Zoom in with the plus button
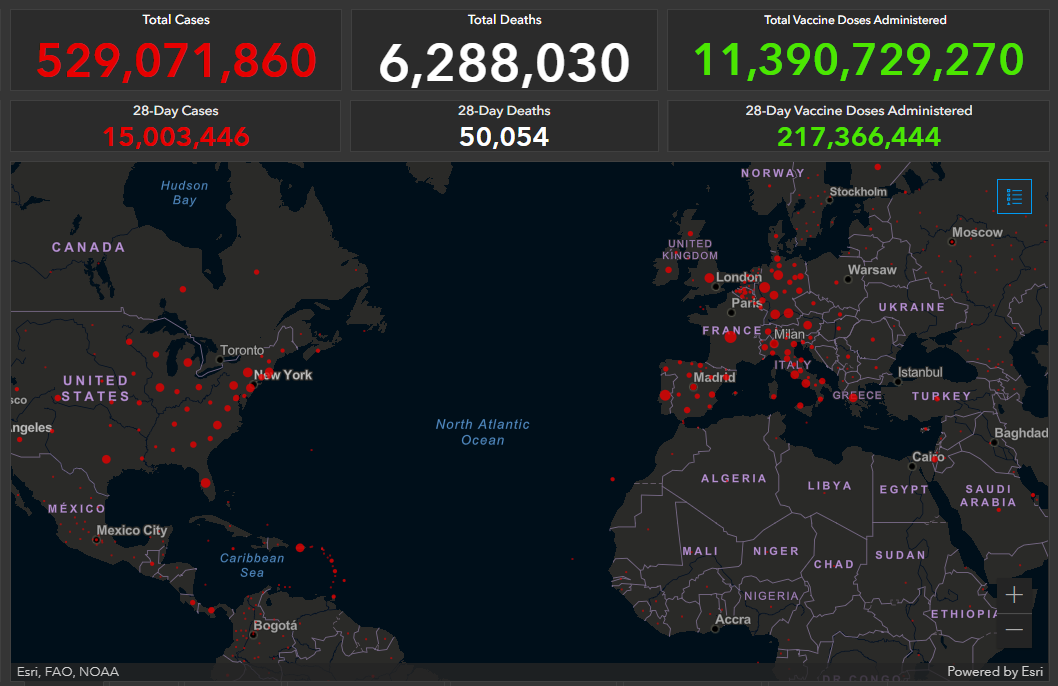This screenshot has width=1058, height=686. click(1014, 594)
